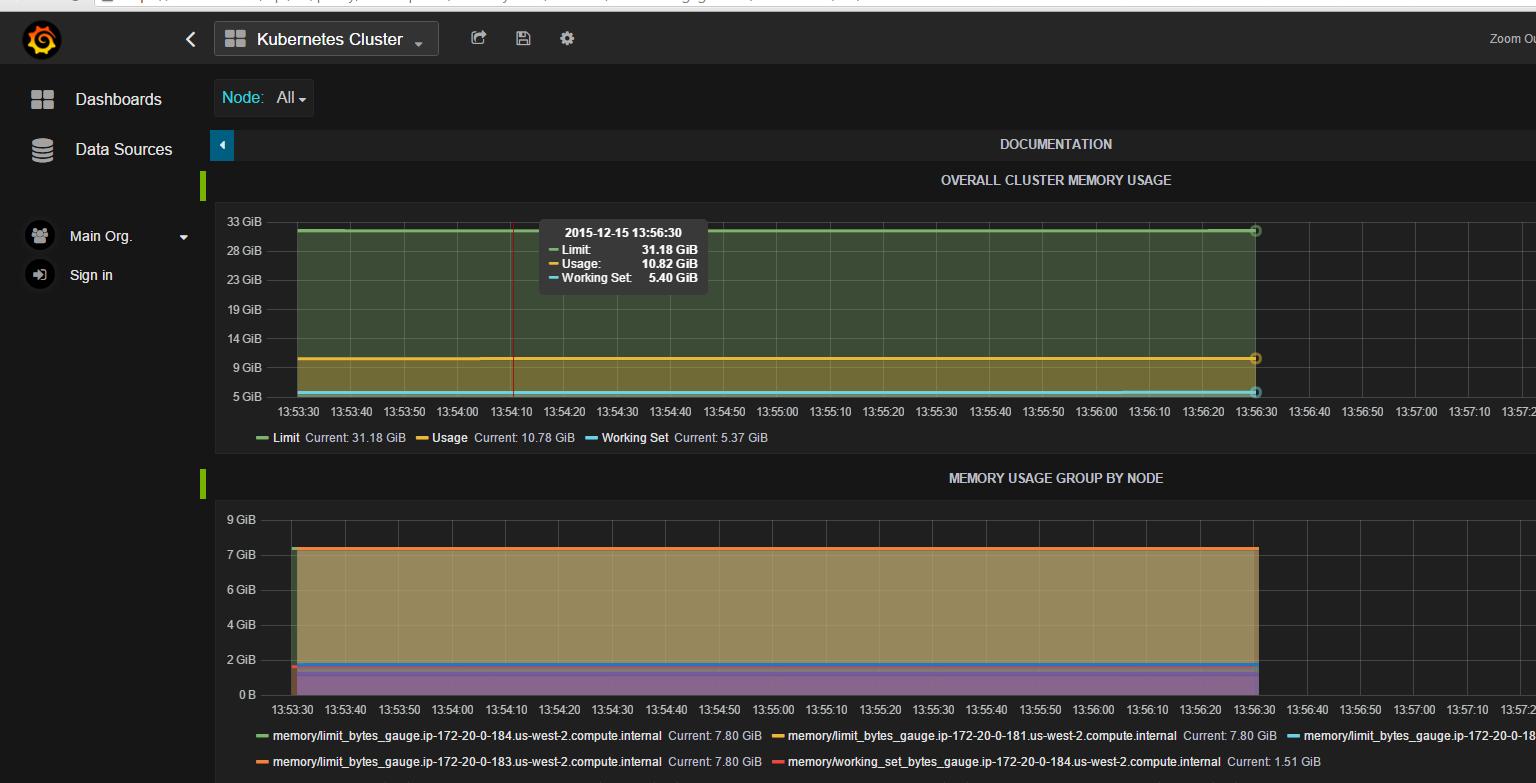Click the Current: 31.18 GiB legend value
Image resolution: width=1536 pixels, height=783 pixels.
(x=355, y=438)
